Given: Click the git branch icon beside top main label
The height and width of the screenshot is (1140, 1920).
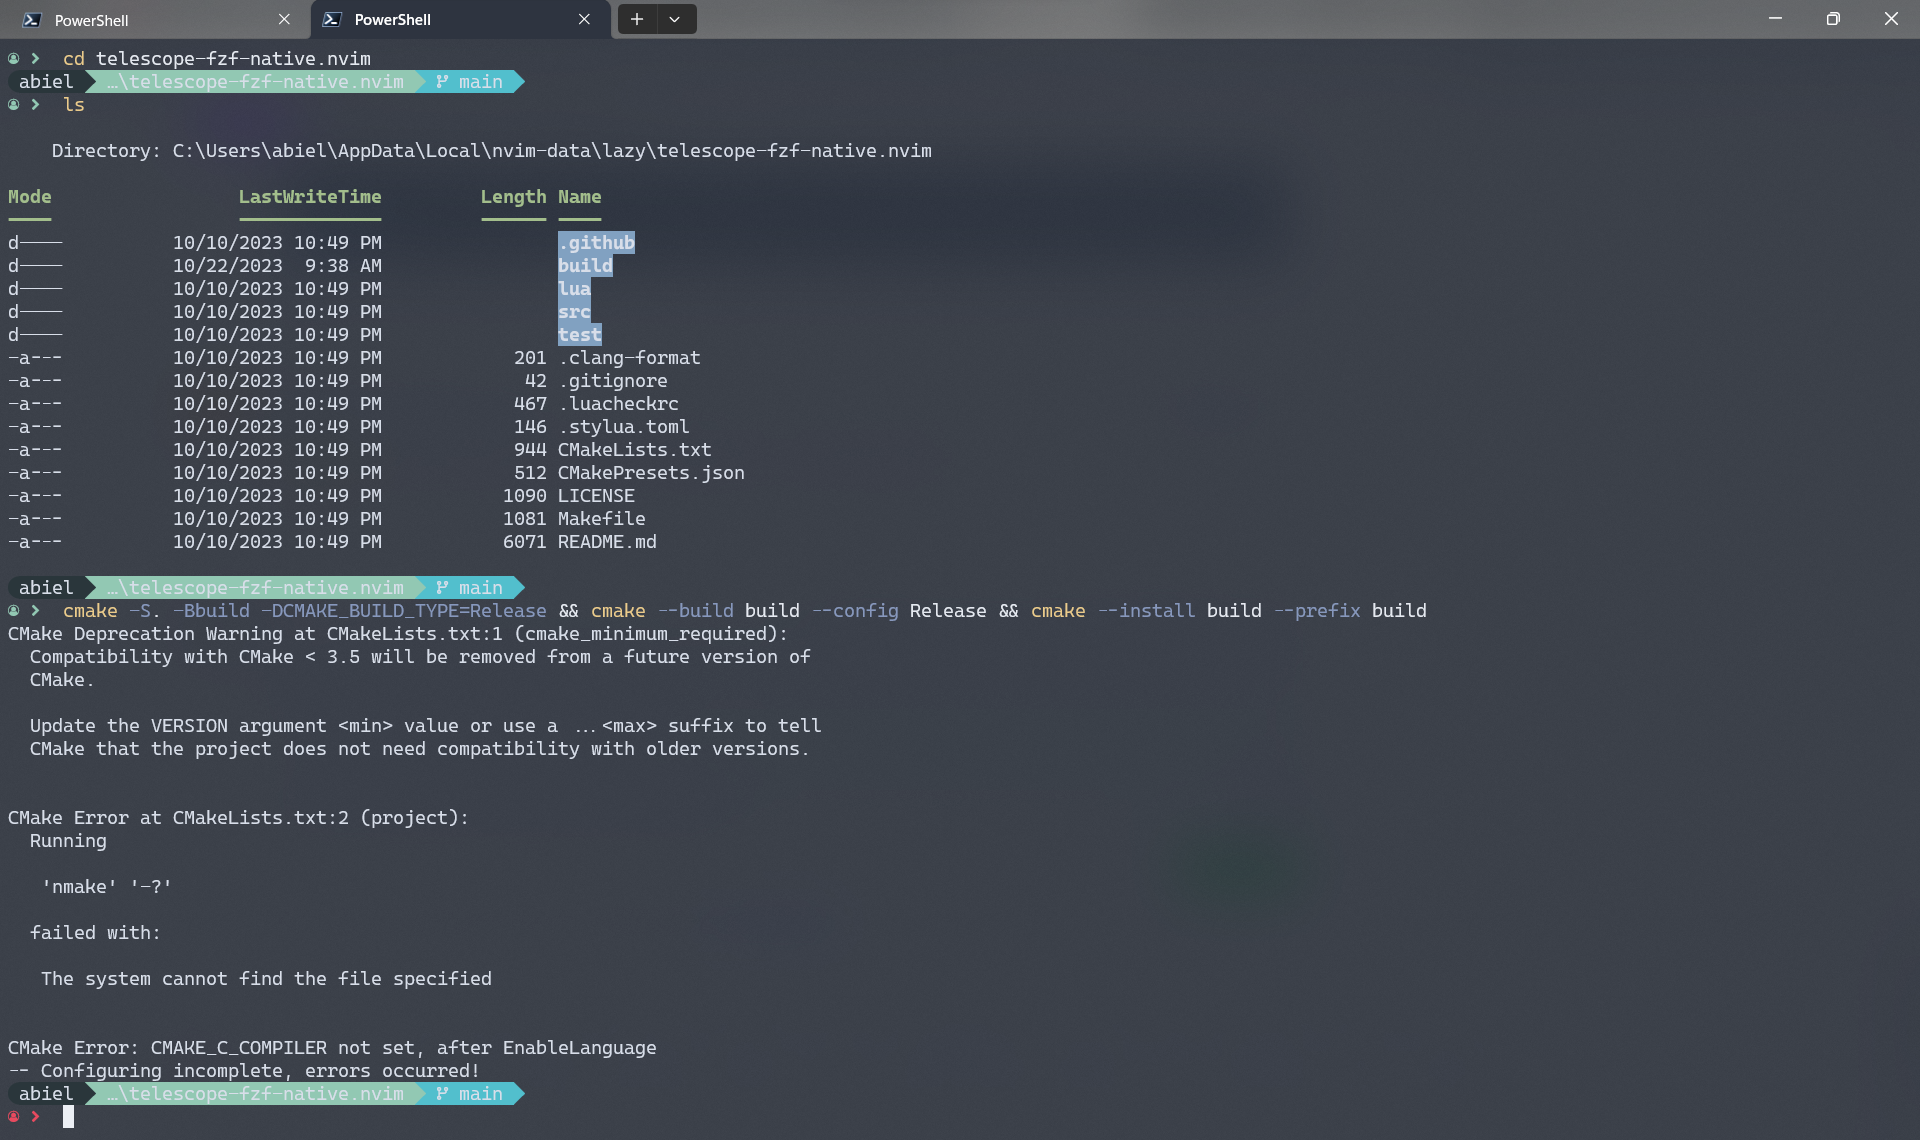Looking at the screenshot, I should (x=440, y=81).
